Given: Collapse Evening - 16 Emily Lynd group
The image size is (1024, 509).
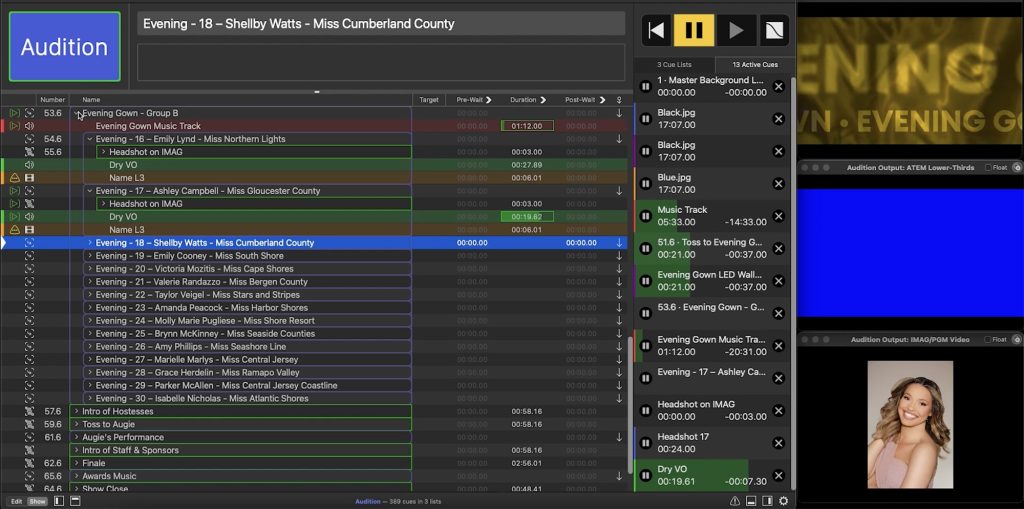Looking at the screenshot, I should pos(90,139).
